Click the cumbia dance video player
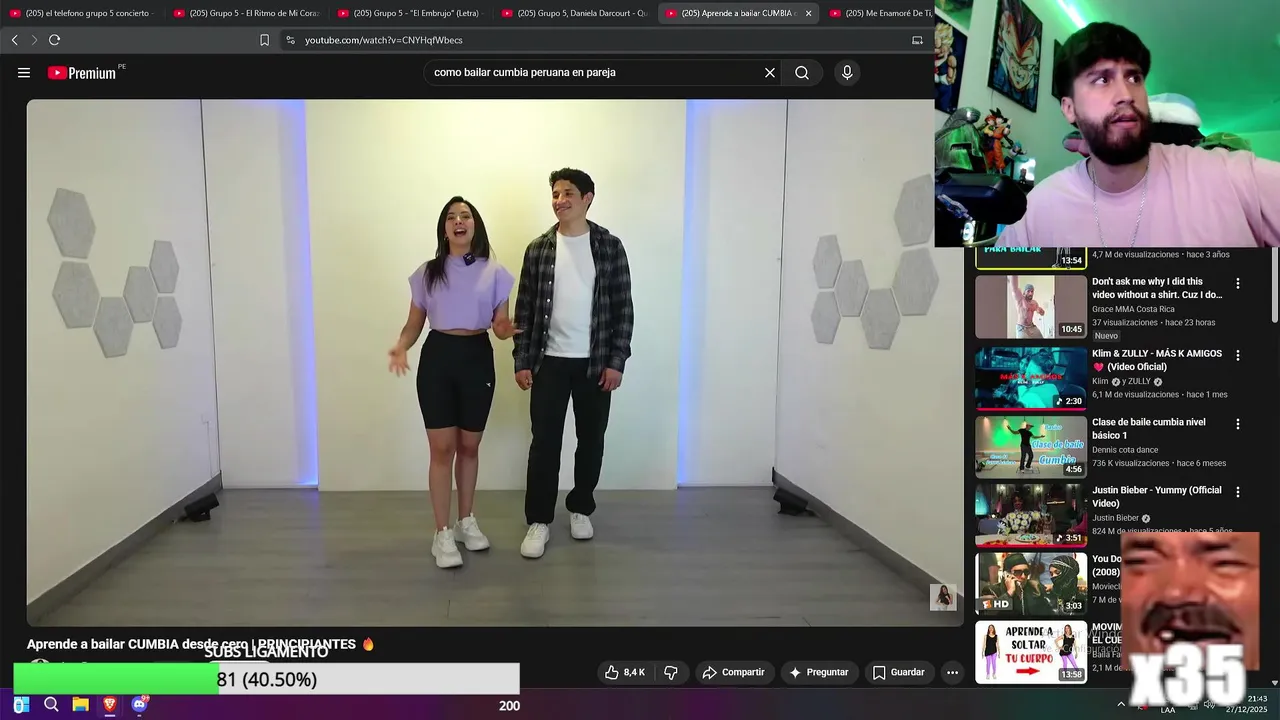Screen dimensions: 1280x720 pos(495,362)
